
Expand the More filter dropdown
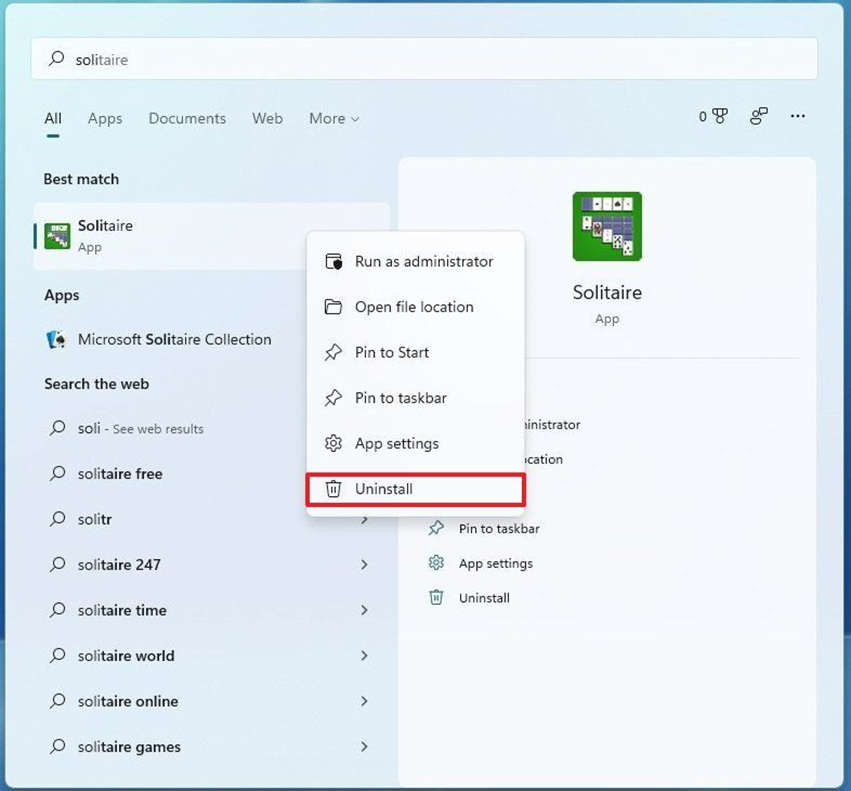[334, 118]
